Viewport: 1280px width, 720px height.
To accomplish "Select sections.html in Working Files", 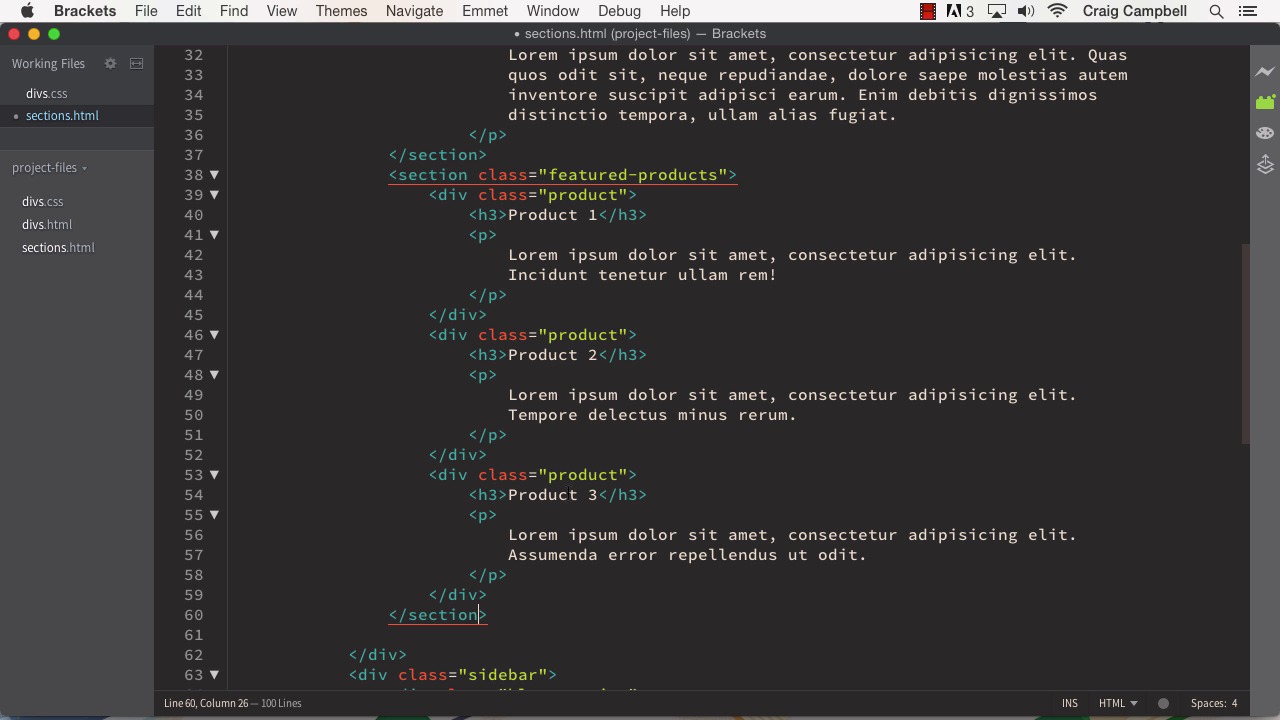I will click(x=62, y=116).
